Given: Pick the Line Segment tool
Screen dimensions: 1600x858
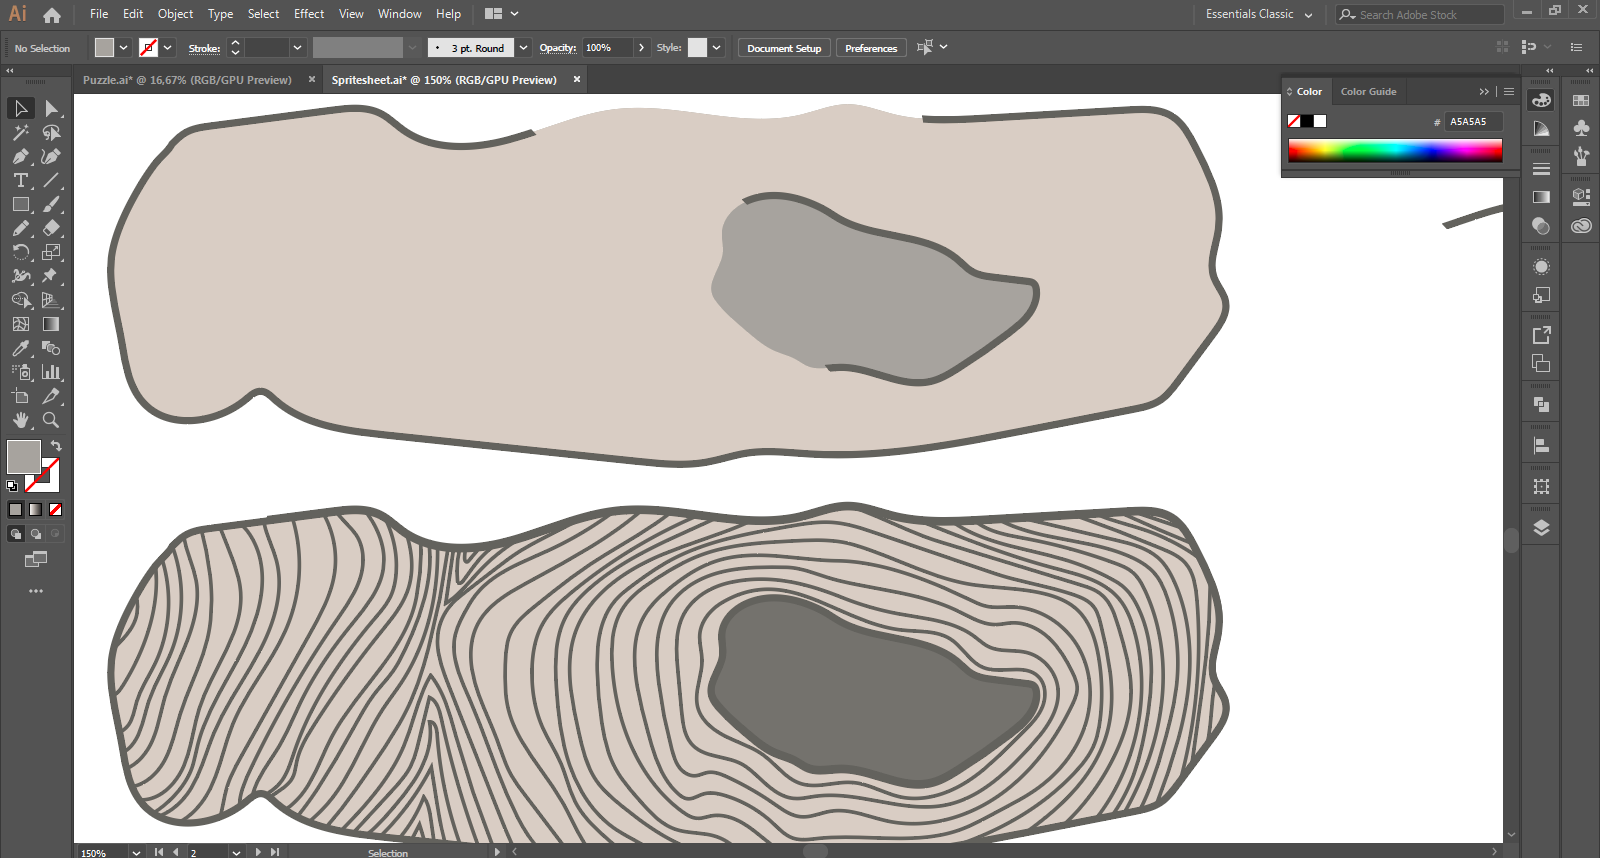Looking at the screenshot, I should click(51, 180).
